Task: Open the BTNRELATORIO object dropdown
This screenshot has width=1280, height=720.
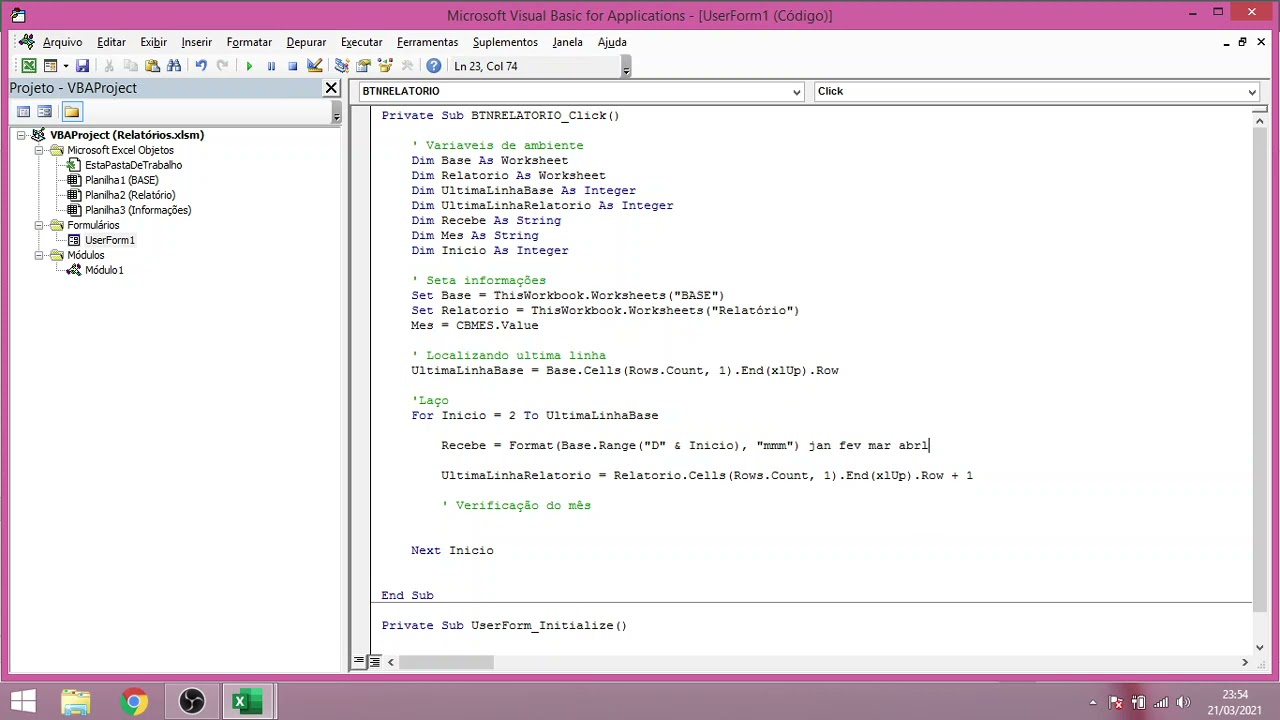Action: [x=796, y=92]
